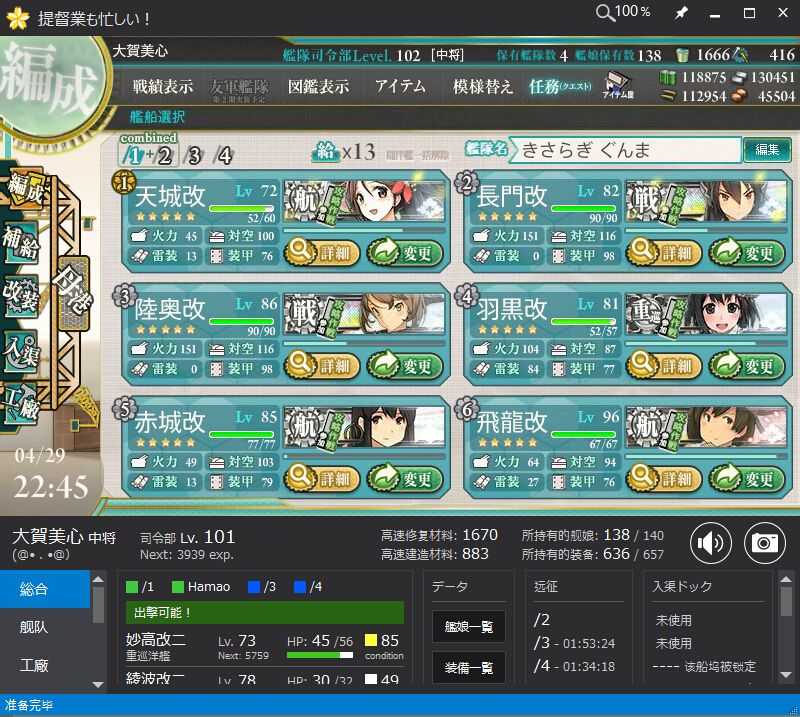800x717 pixels.
Task: Return to 母港 home port button
Action: coord(74,292)
